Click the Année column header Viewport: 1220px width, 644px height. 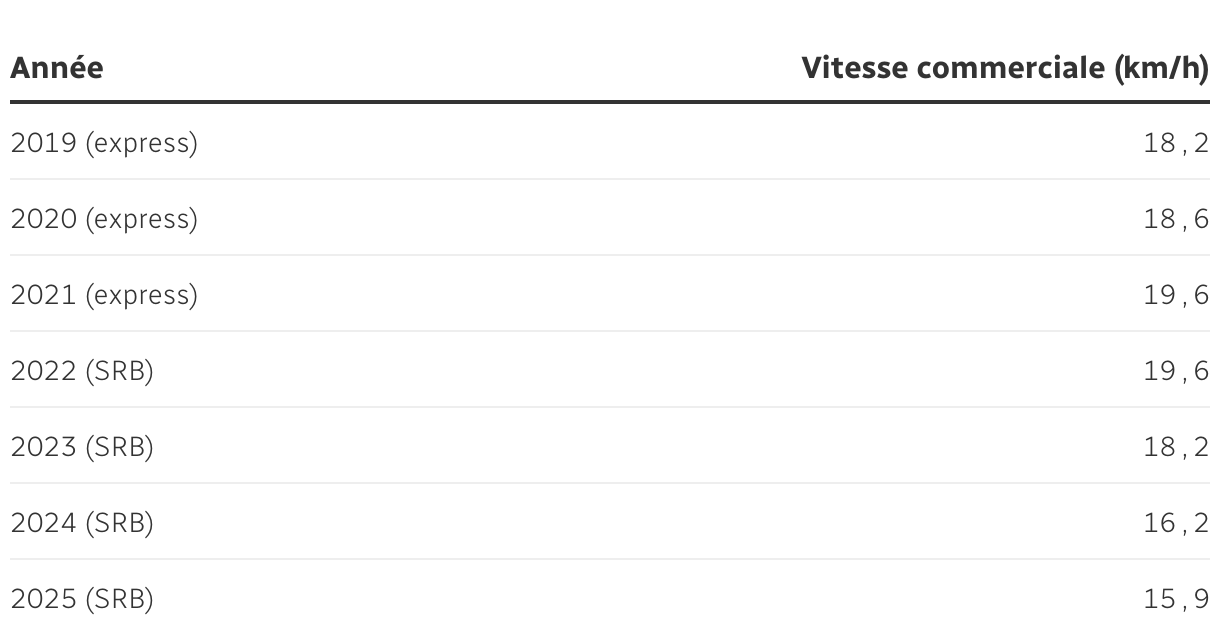[57, 68]
